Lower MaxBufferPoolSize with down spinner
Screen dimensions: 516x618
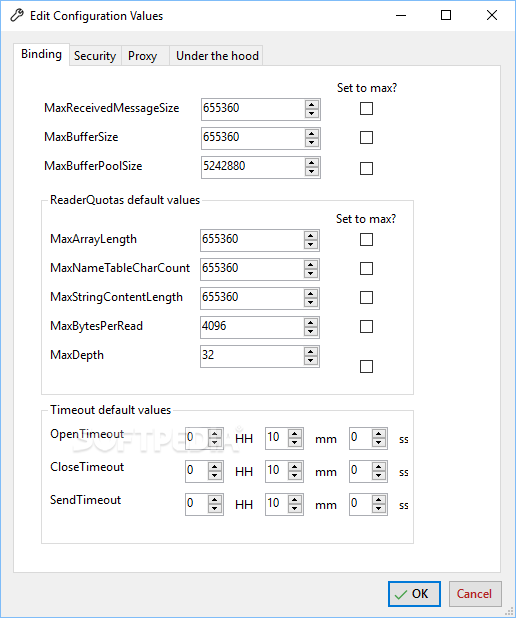point(311,171)
